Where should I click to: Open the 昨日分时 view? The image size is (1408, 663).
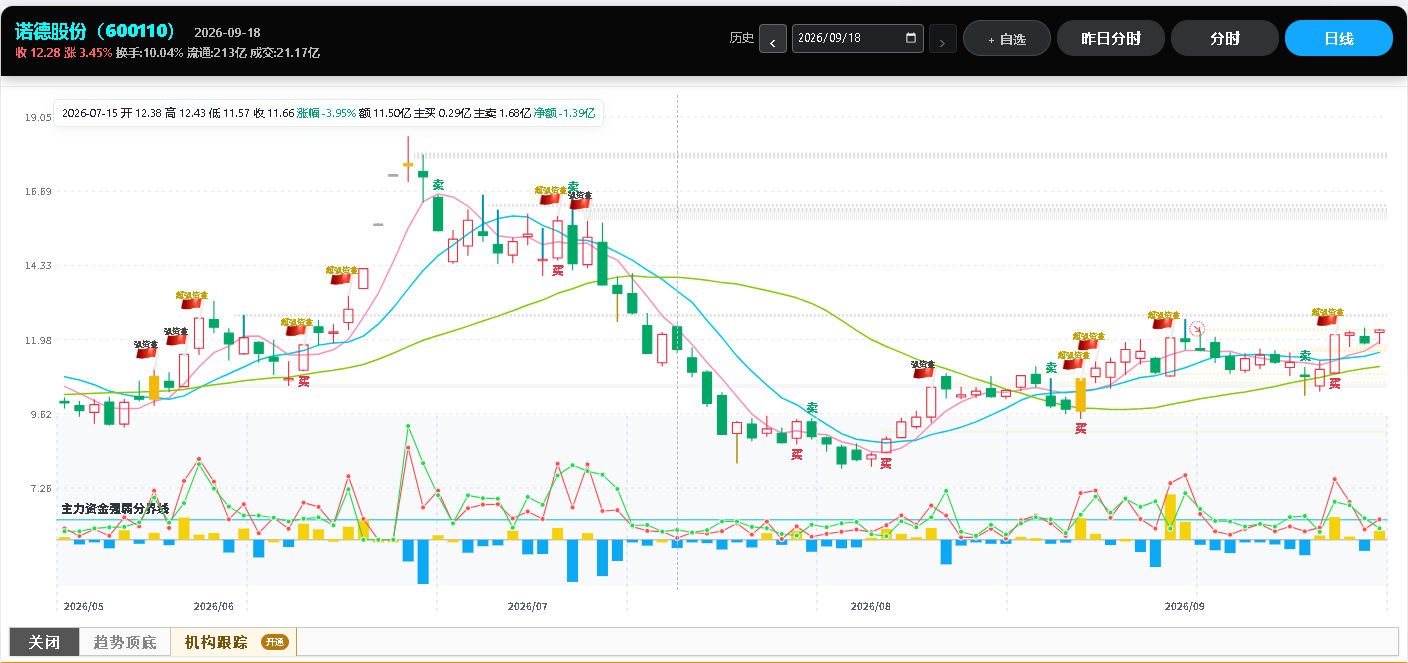click(1111, 39)
